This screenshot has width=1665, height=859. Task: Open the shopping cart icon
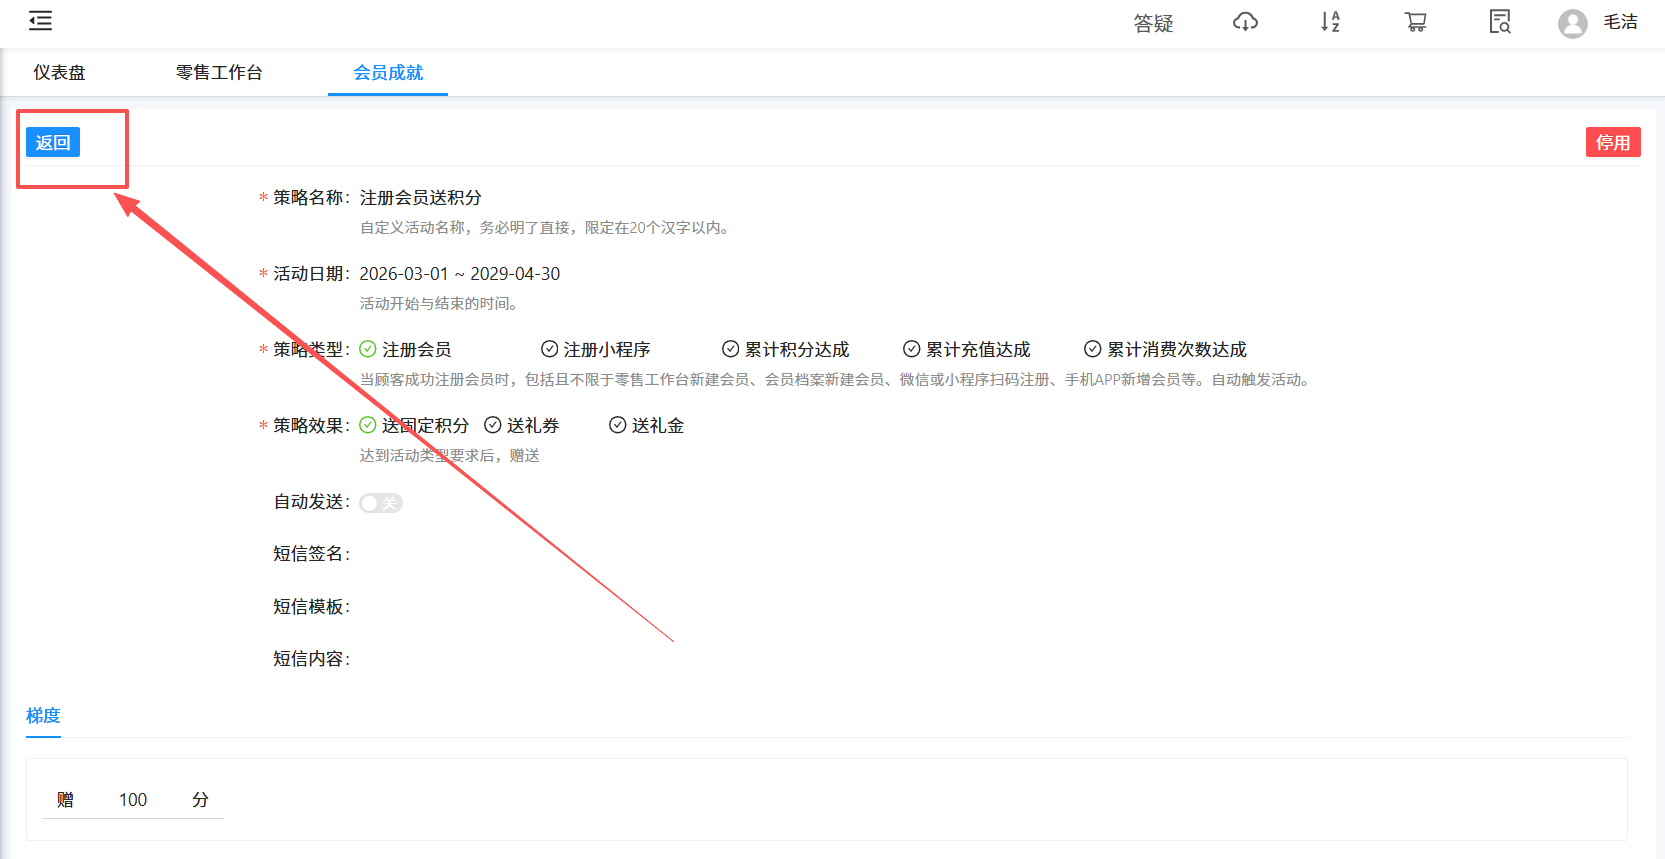tap(1415, 22)
